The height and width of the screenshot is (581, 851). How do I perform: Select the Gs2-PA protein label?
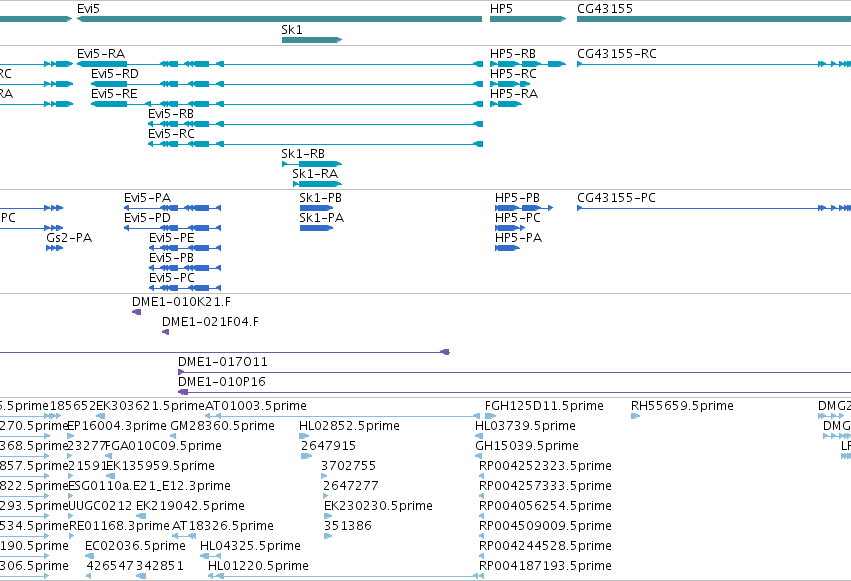(x=69, y=238)
